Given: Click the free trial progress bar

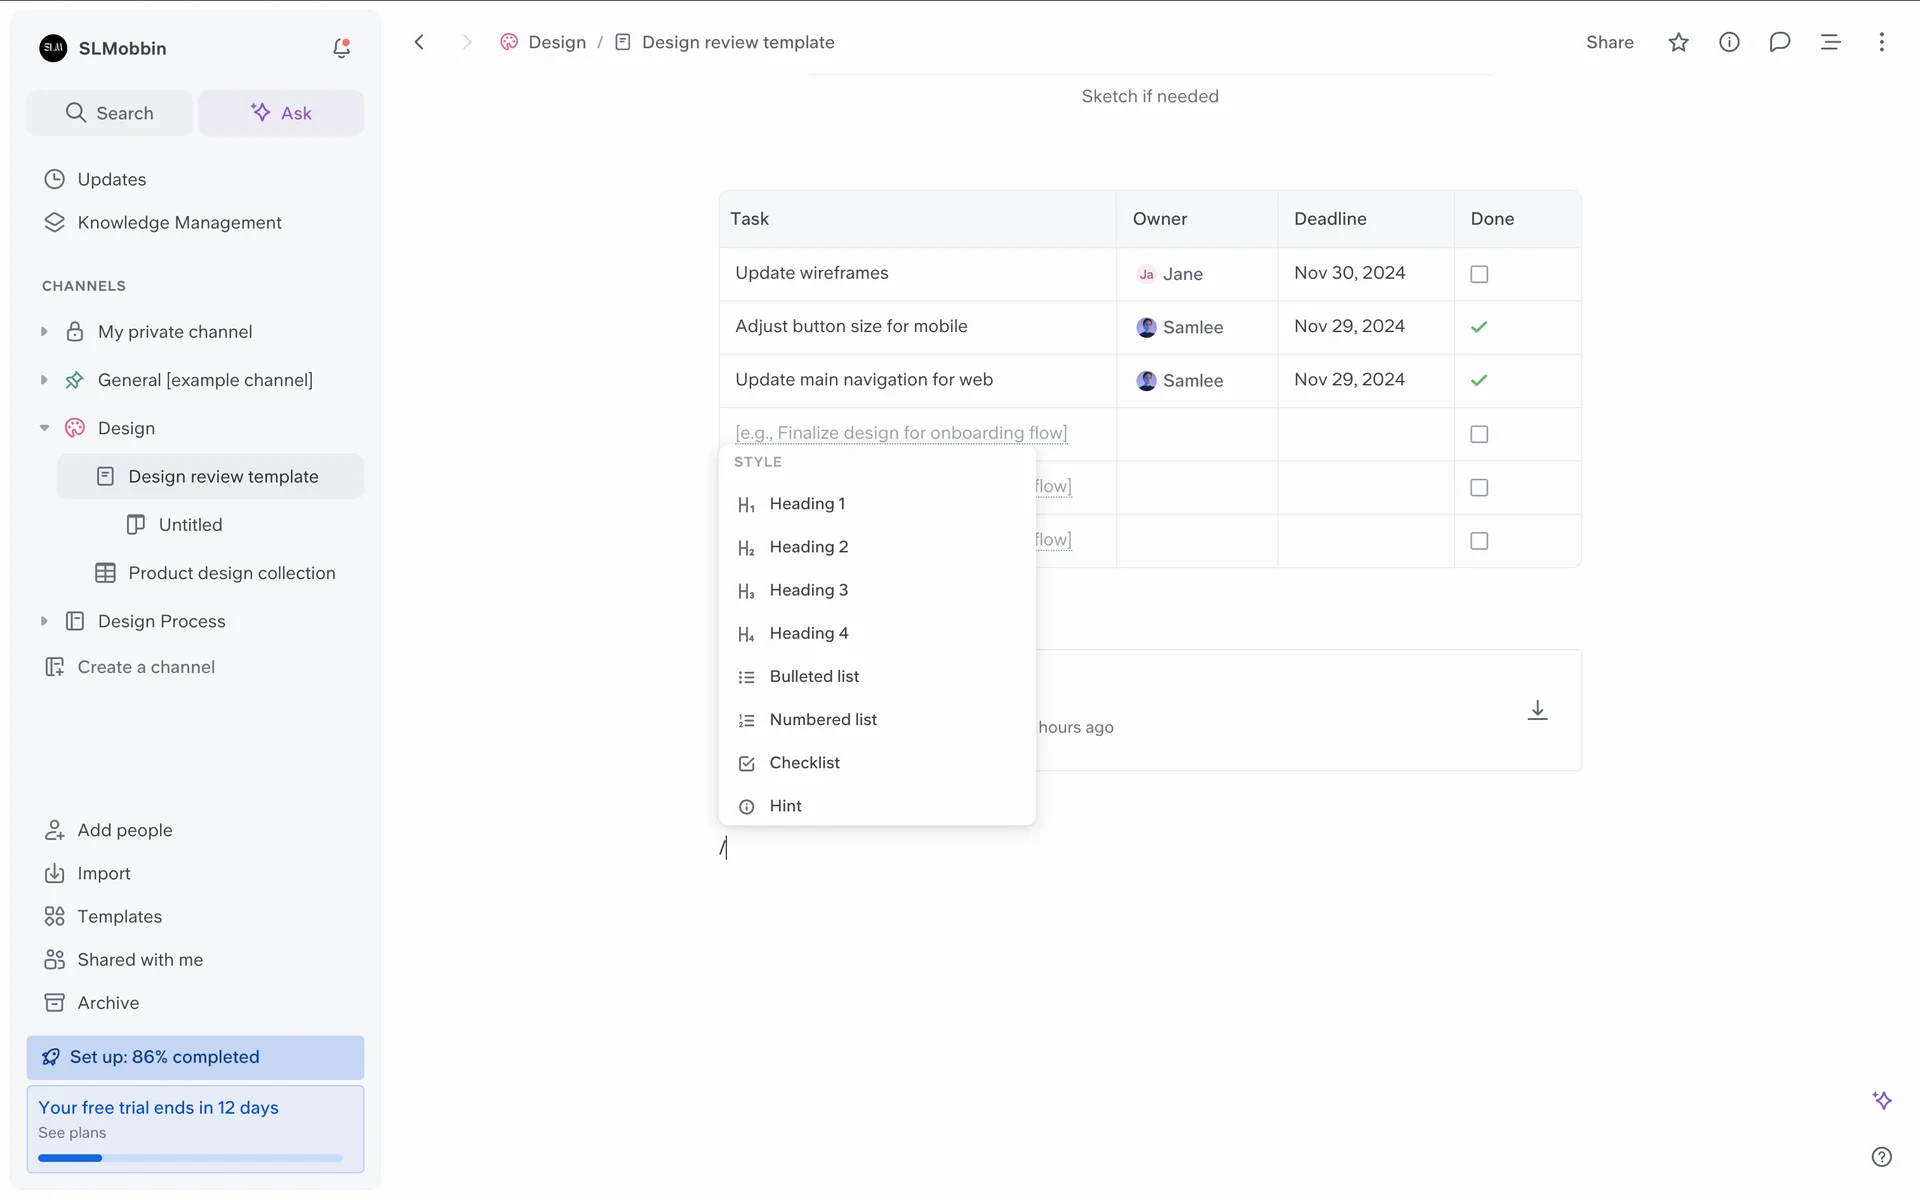Looking at the screenshot, I should coord(190,1158).
